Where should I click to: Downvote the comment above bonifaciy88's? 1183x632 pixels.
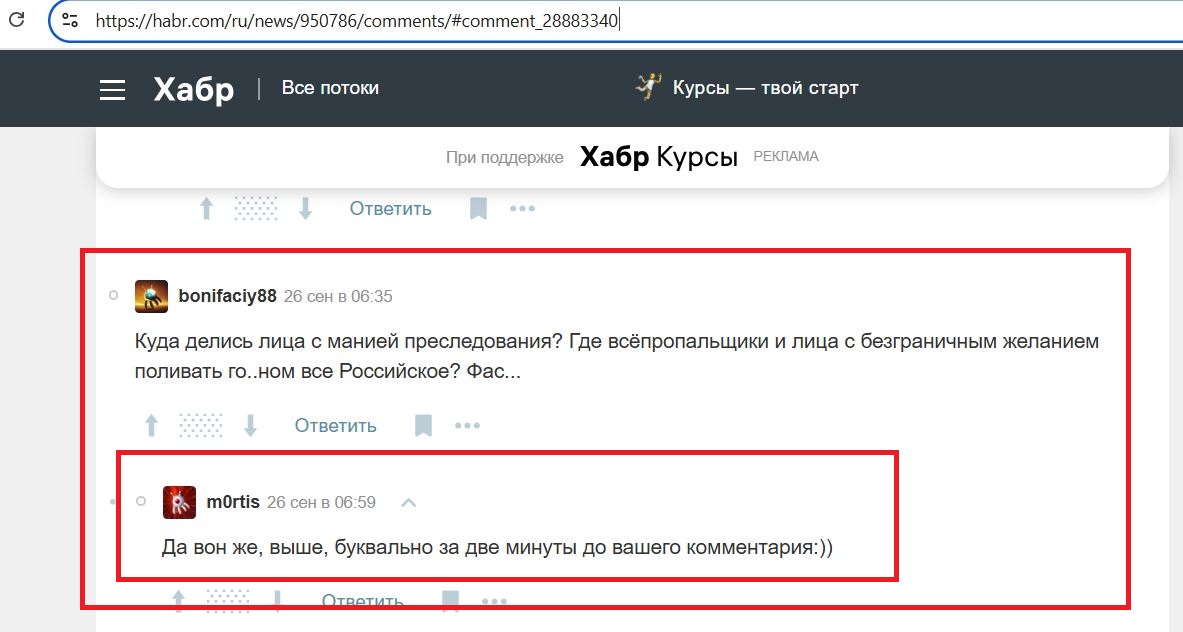pos(305,209)
